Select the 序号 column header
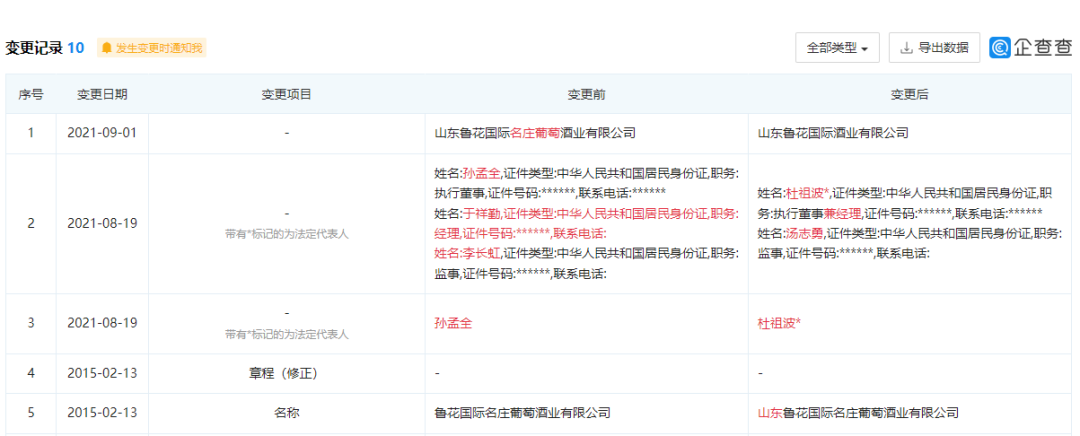The height and width of the screenshot is (436, 1080). [30, 95]
